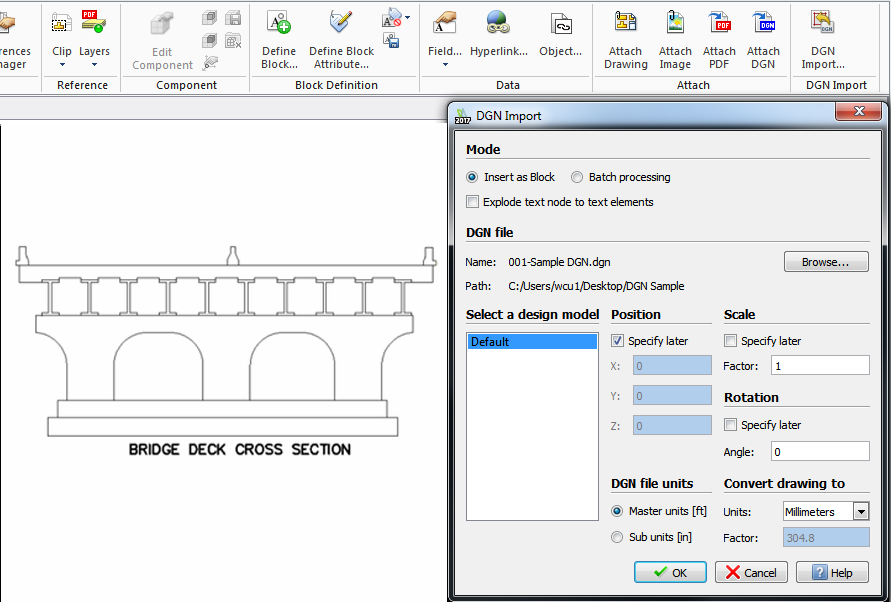Select the Batch processing mode
This screenshot has width=891, height=602.
(577, 177)
